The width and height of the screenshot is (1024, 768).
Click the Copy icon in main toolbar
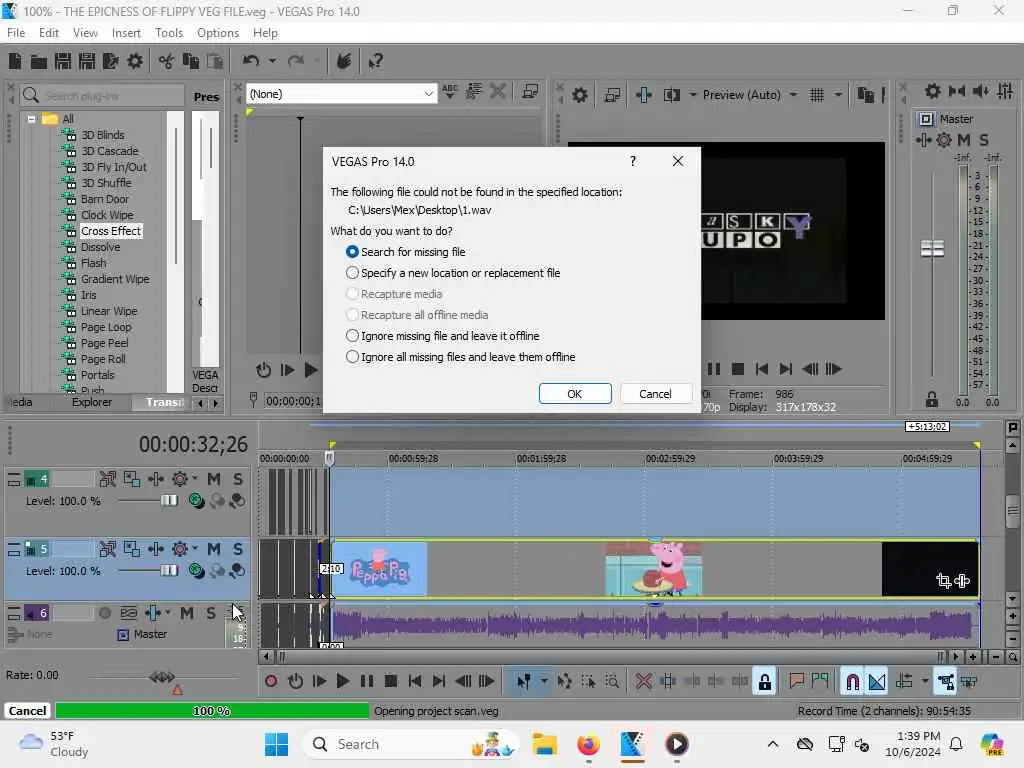[191, 61]
